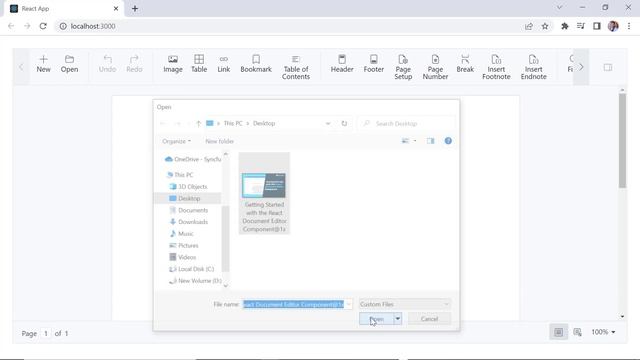640x360 pixels.
Task: Toggle the preview pane icon
Action: (431, 141)
